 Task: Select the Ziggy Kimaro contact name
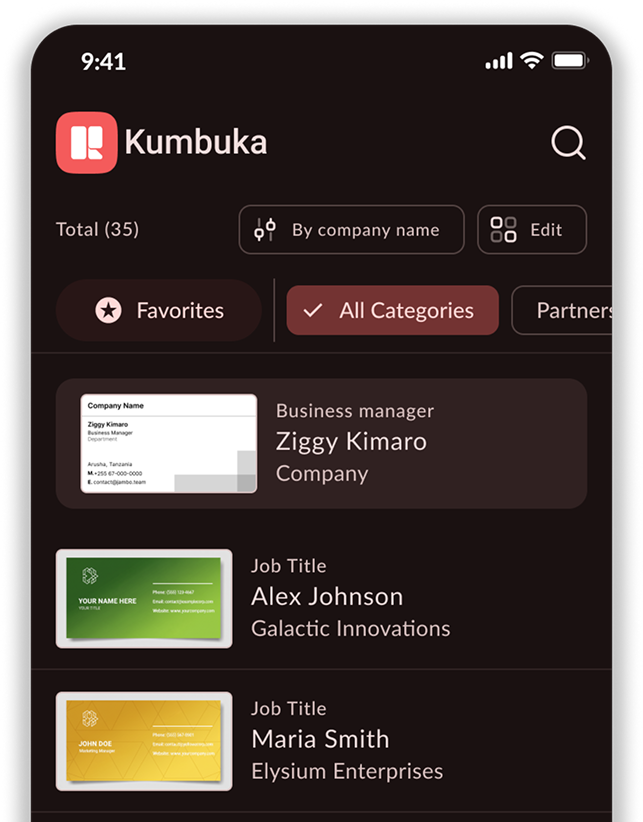[x=351, y=441]
